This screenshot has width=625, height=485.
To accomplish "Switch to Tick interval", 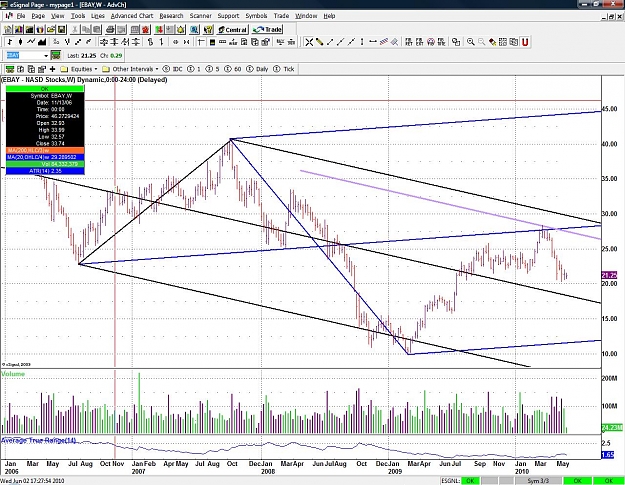I will [284, 69].
